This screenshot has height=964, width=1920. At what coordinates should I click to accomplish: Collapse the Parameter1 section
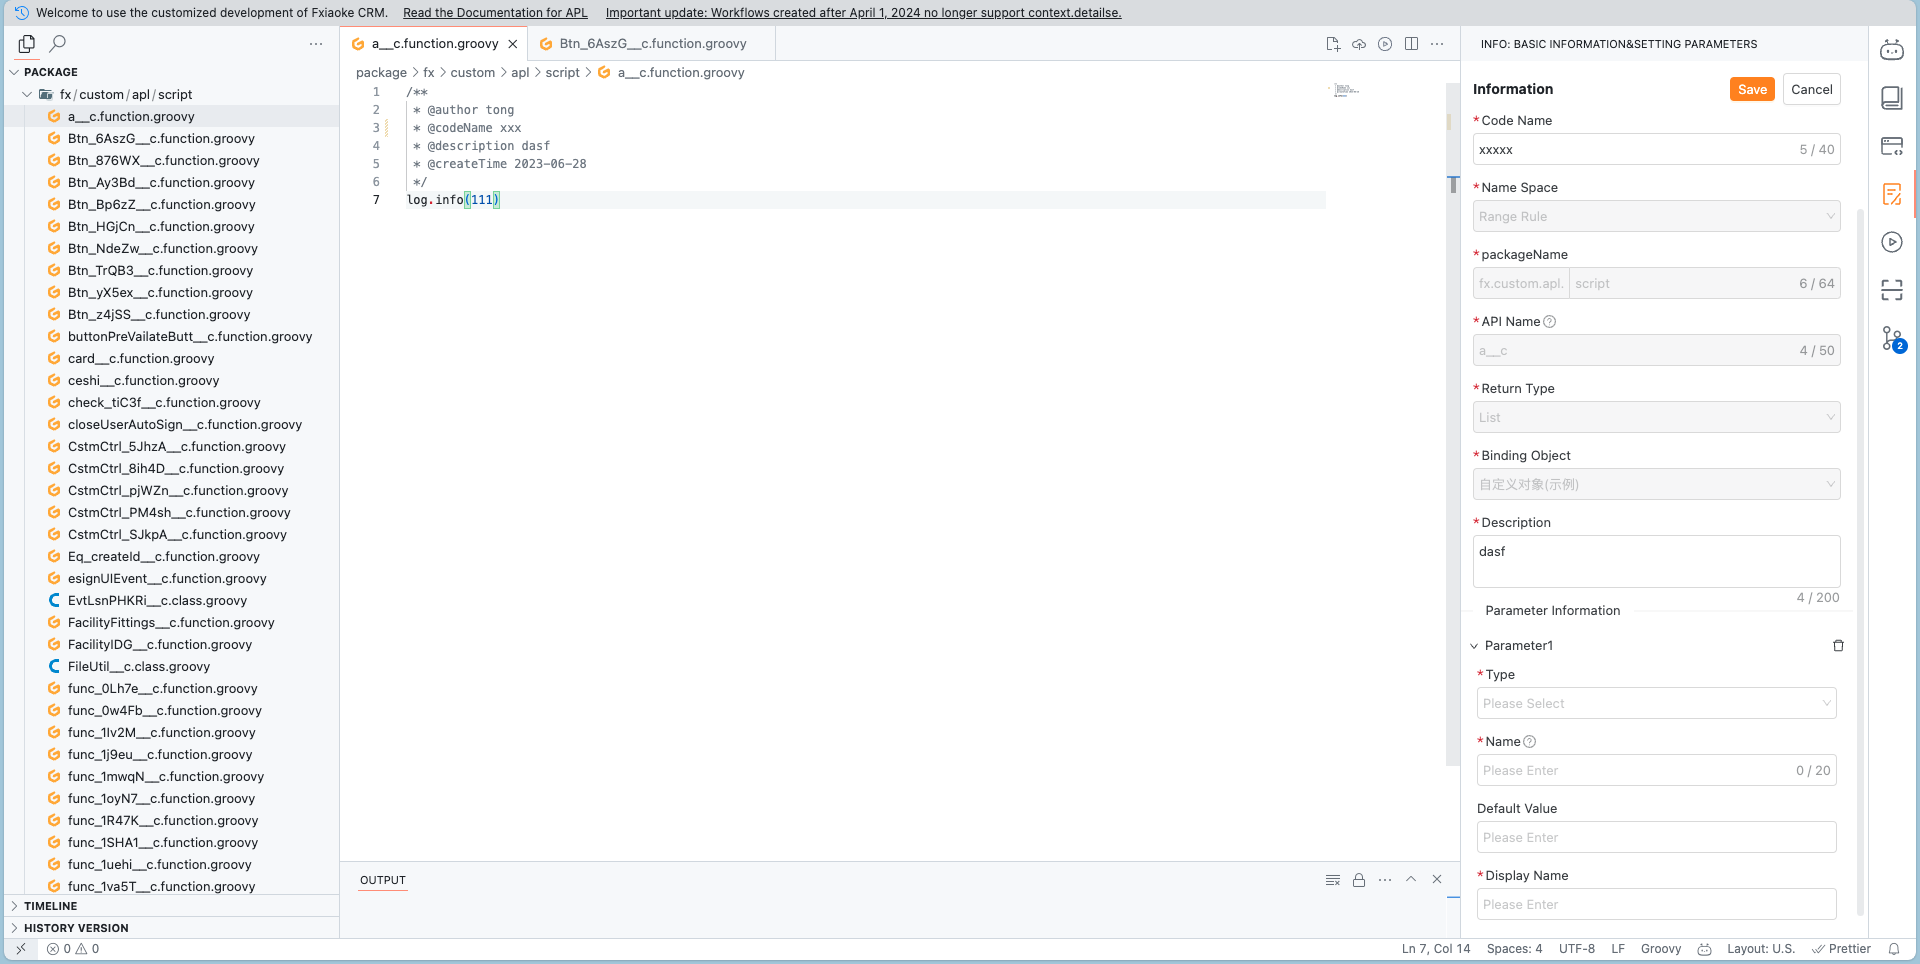pyautogui.click(x=1475, y=646)
